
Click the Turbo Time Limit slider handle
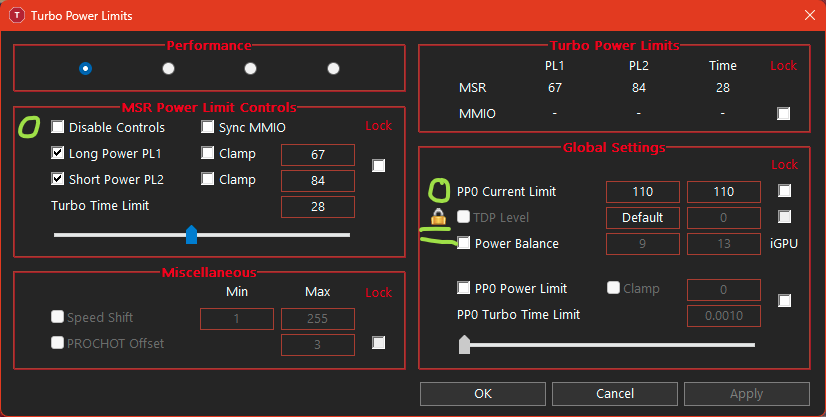(x=192, y=235)
